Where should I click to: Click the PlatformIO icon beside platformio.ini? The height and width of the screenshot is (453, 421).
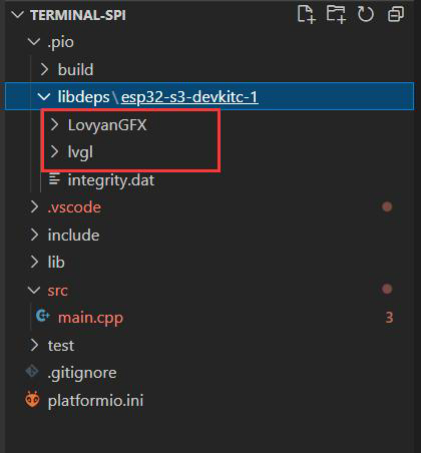[x=32, y=400]
